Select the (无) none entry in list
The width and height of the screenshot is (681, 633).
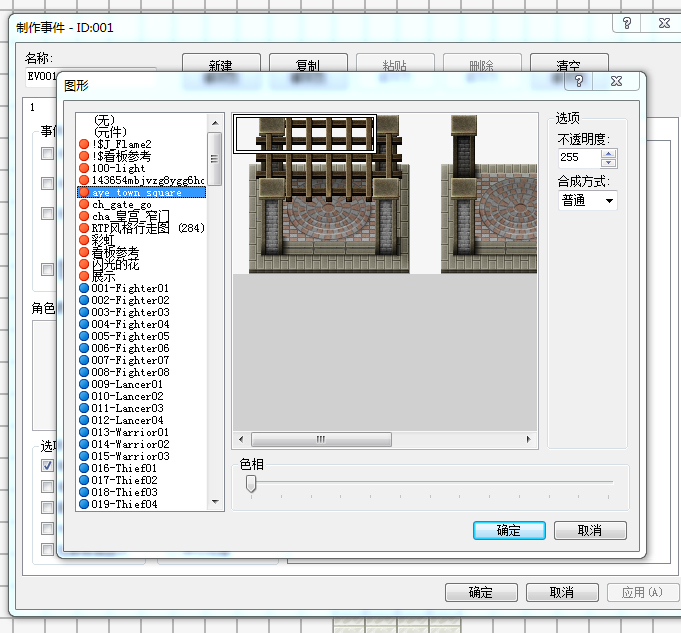coord(104,120)
